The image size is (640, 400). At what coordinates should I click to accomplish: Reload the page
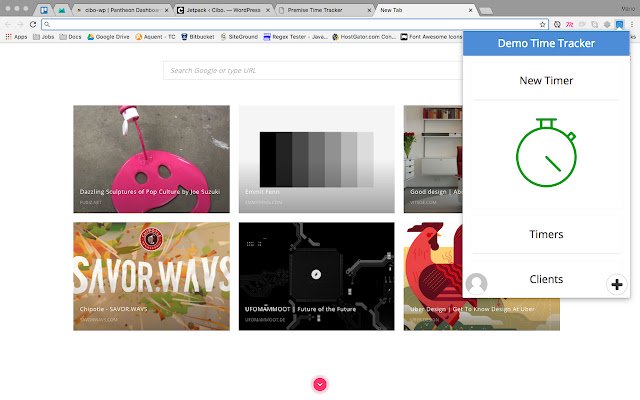tap(33, 24)
